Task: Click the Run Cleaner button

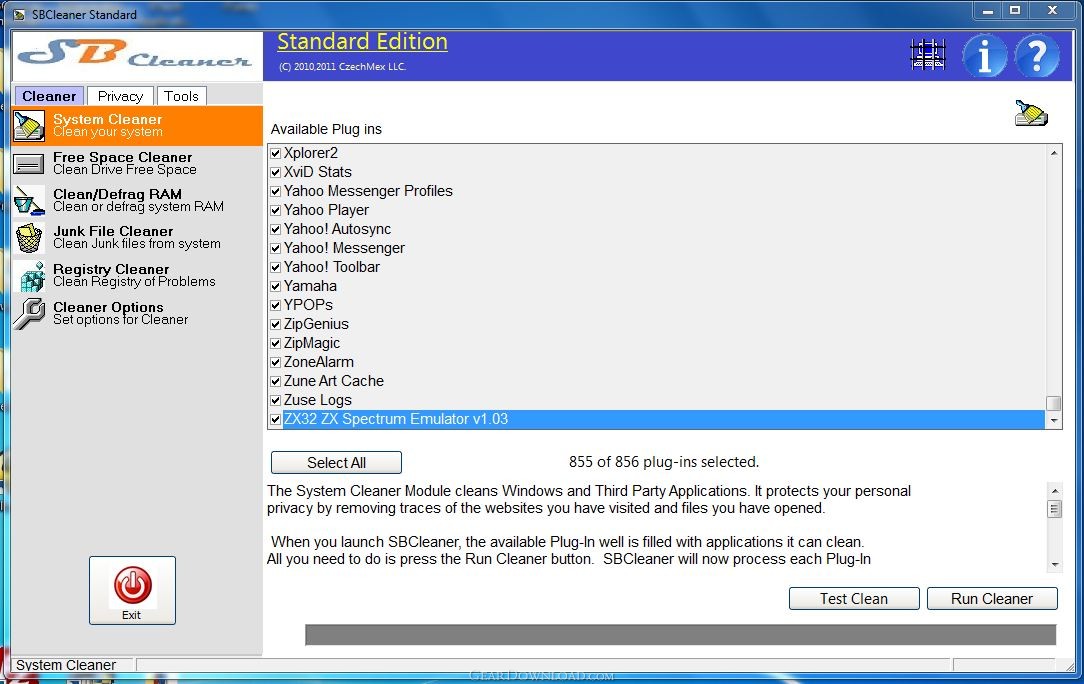Action: [992, 599]
